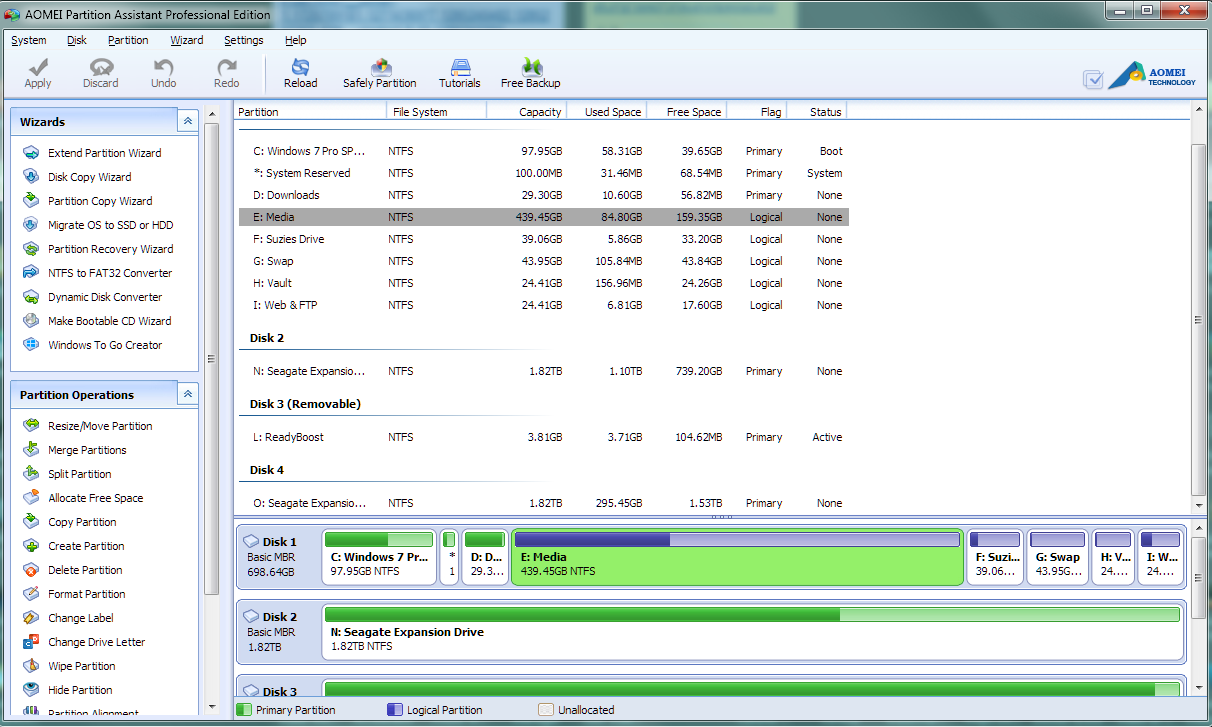Image resolution: width=1212 pixels, height=727 pixels.
Task: Open the Migrate OS to SSD wizard
Action: 110,225
